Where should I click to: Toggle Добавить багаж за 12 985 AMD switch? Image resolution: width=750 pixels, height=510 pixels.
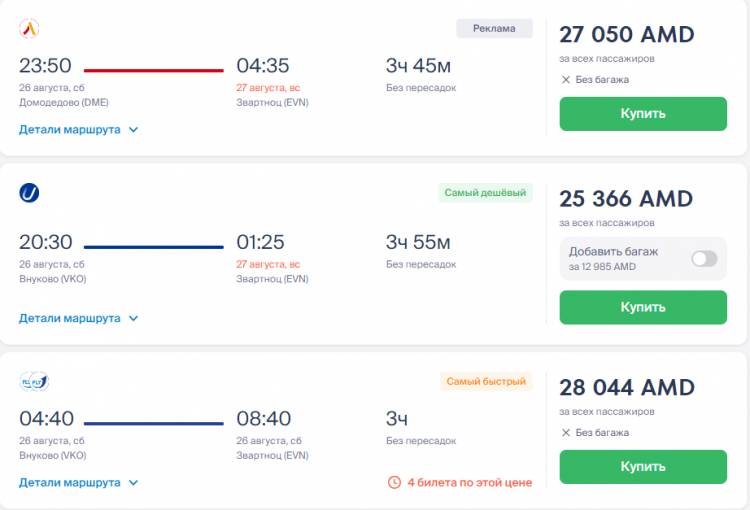(x=704, y=259)
